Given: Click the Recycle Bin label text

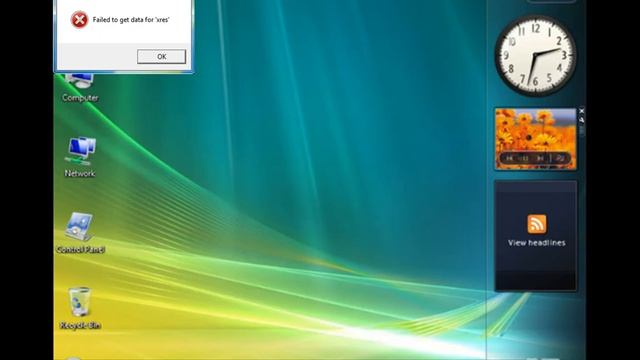Looking at the screenshot, I should (80, 325).
